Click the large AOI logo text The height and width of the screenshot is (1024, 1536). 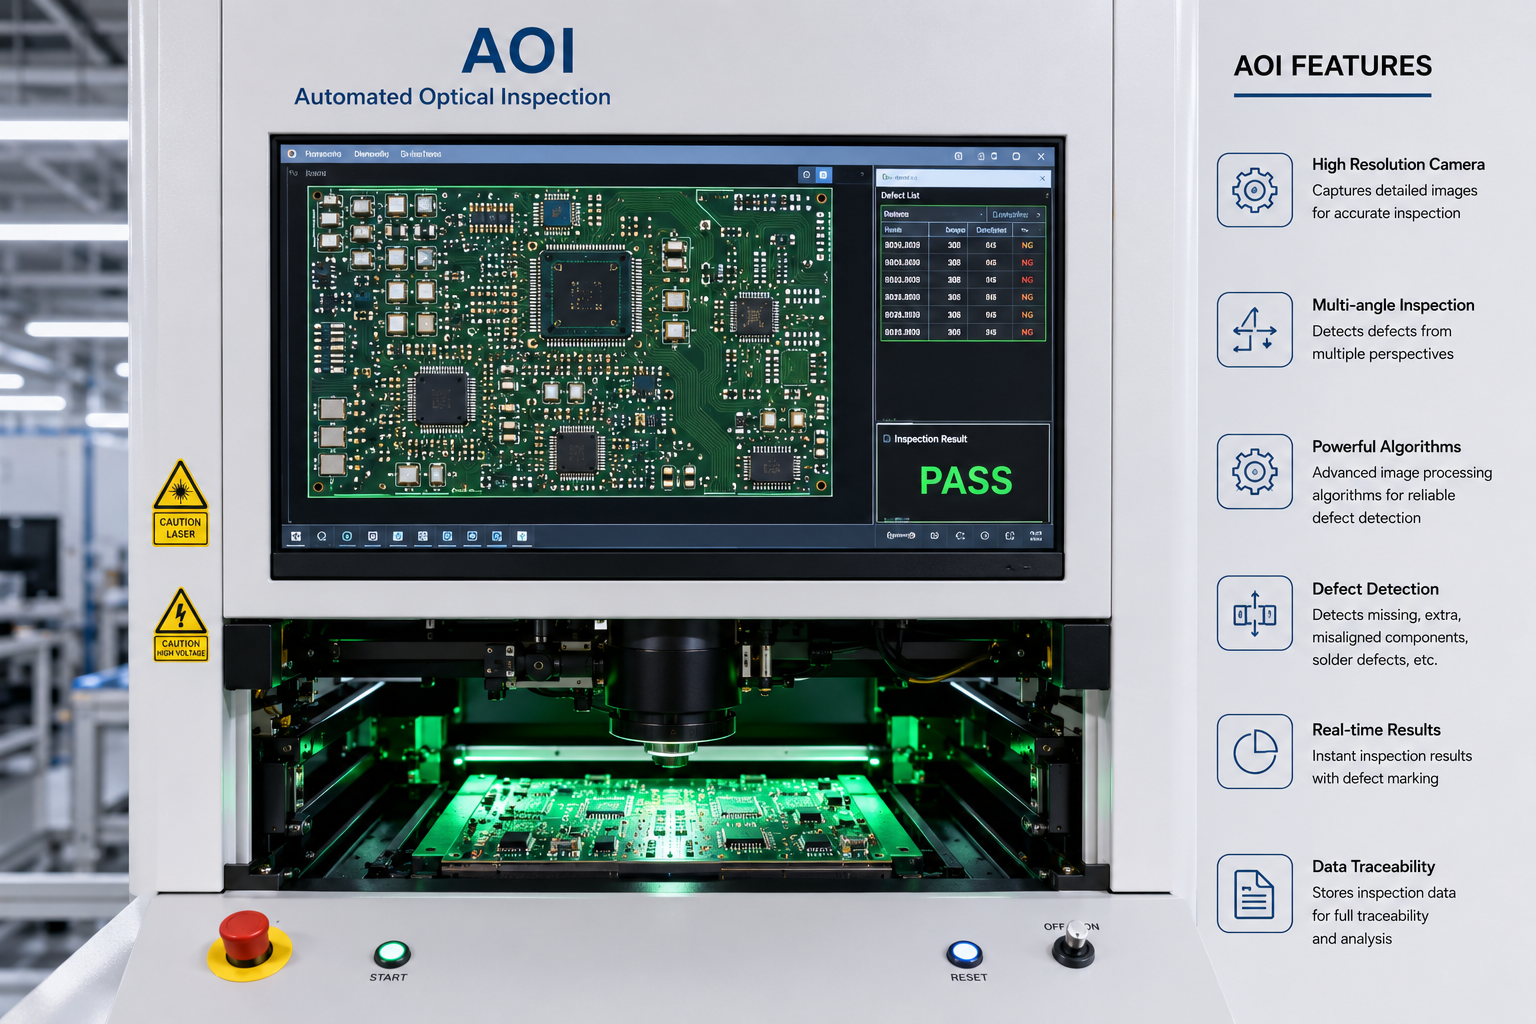pos(519,51)
